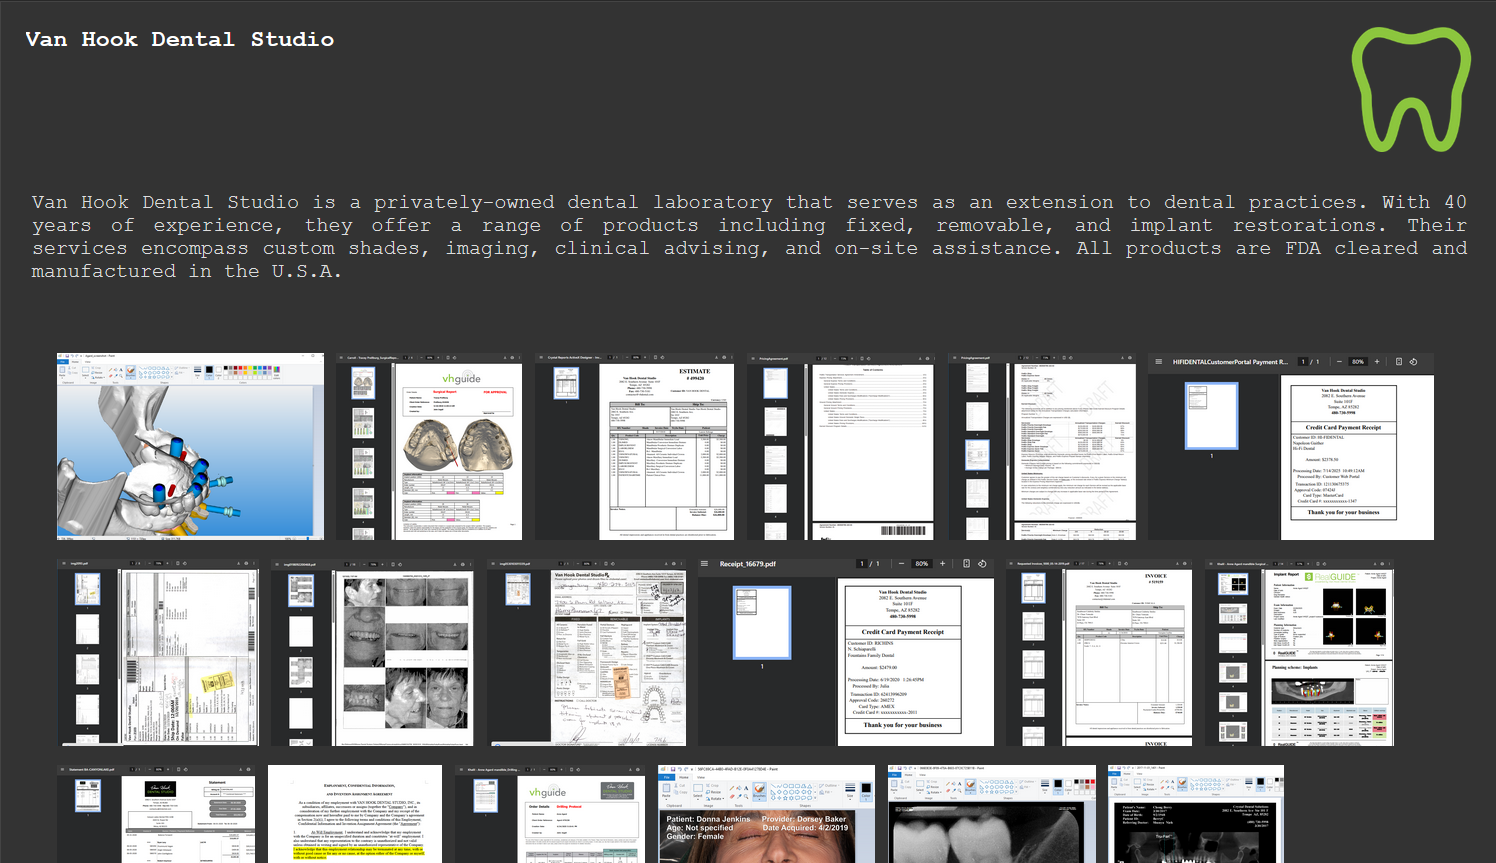Image resolution: width=1496 pixels, height=863 pixels.
Task: Open the table of contents PDF thumbnail
Action: (840, 446)
